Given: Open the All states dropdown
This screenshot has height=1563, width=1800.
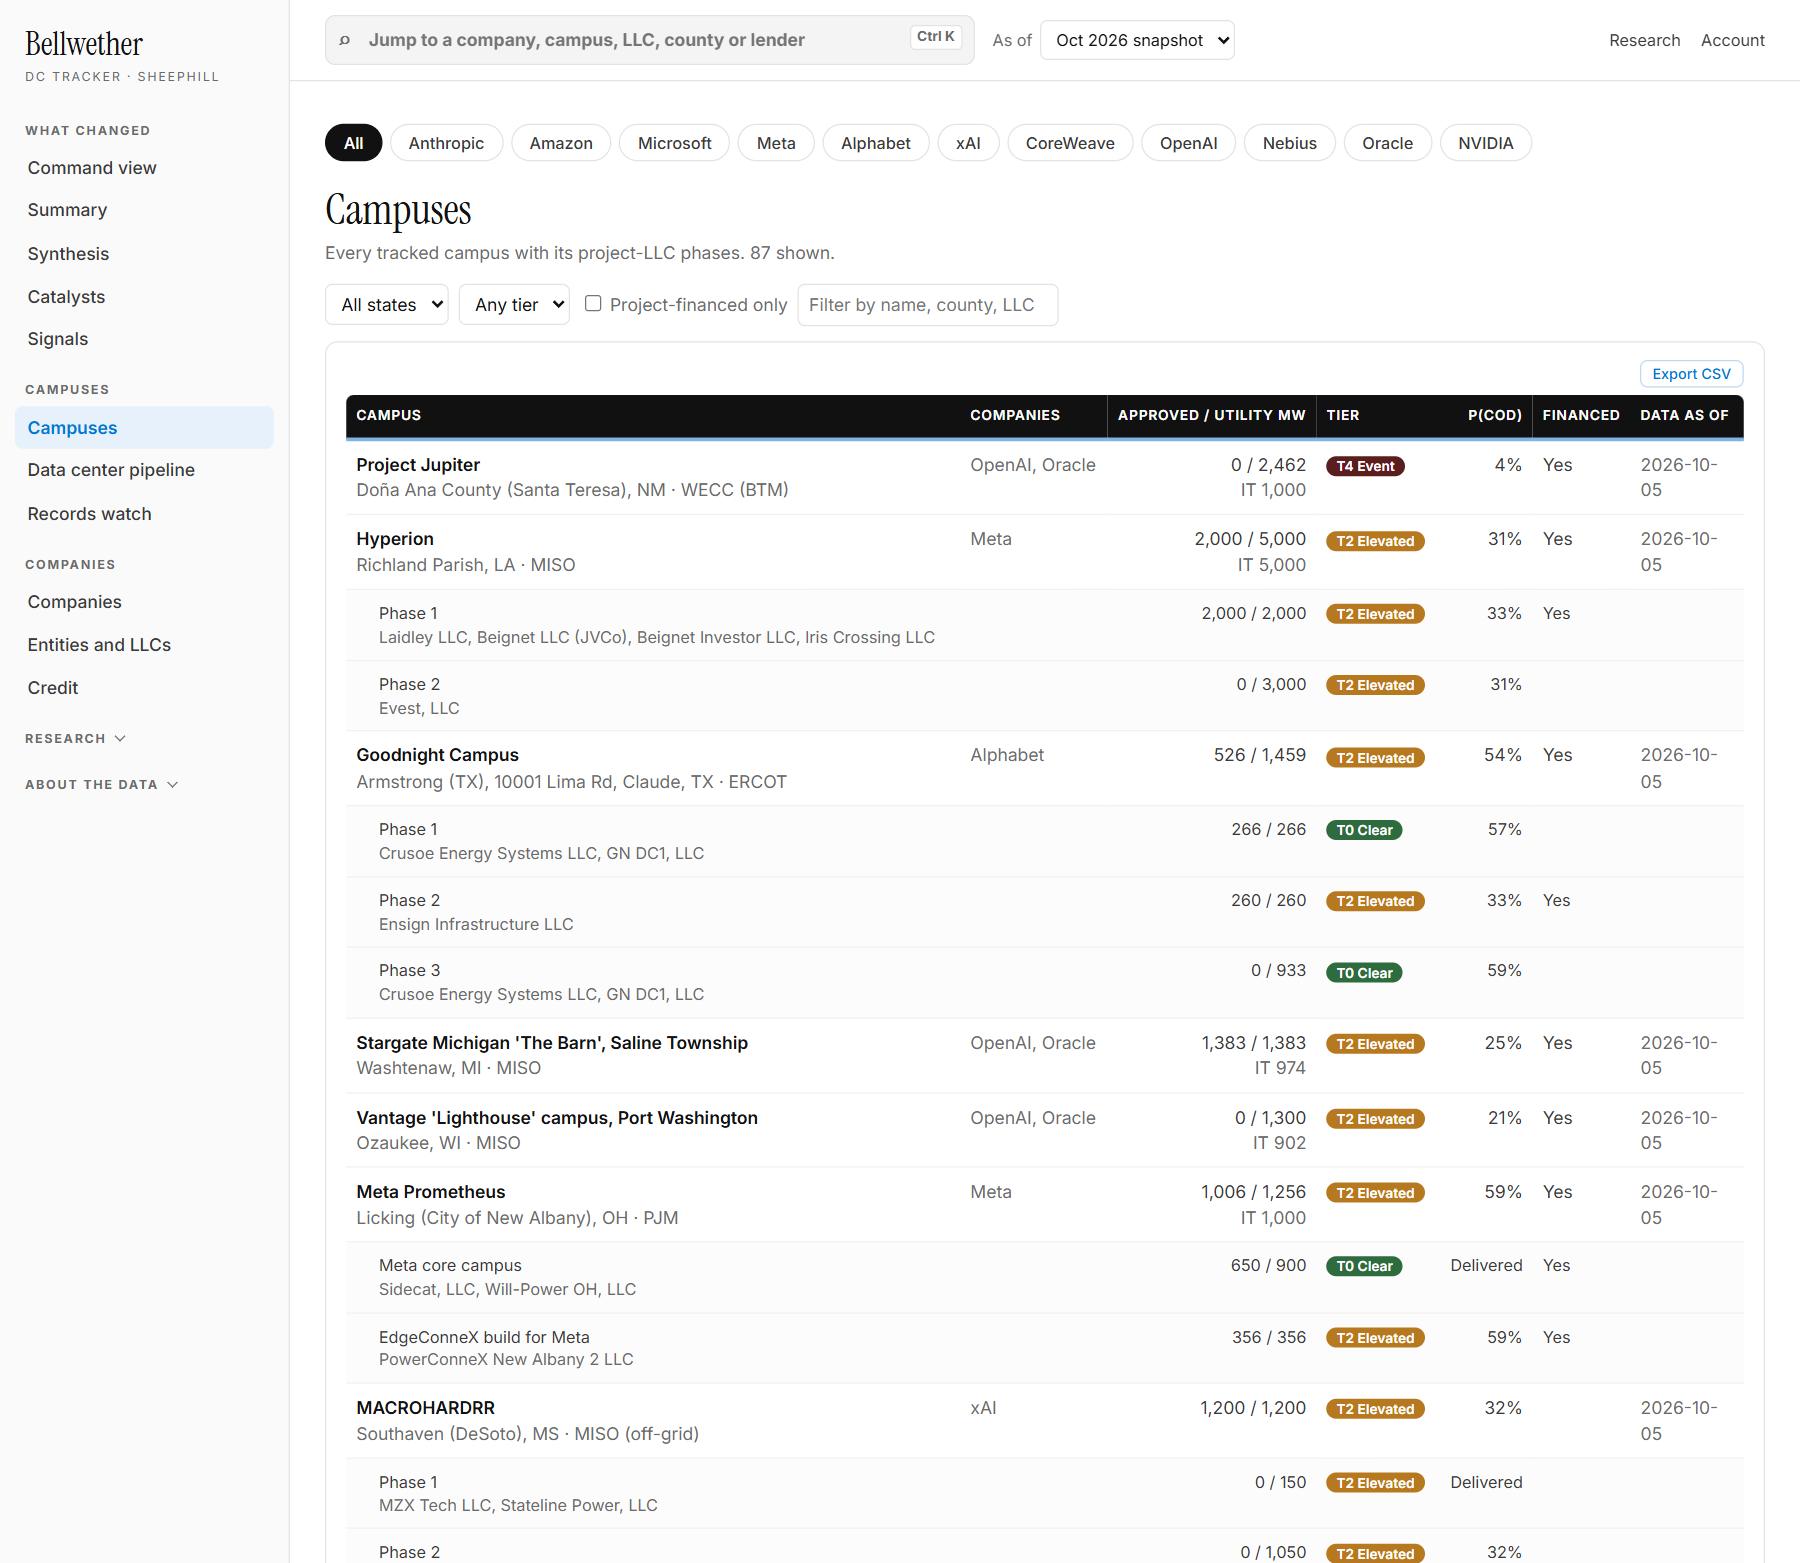Looking at the screenshot, I should pos(386,305).
